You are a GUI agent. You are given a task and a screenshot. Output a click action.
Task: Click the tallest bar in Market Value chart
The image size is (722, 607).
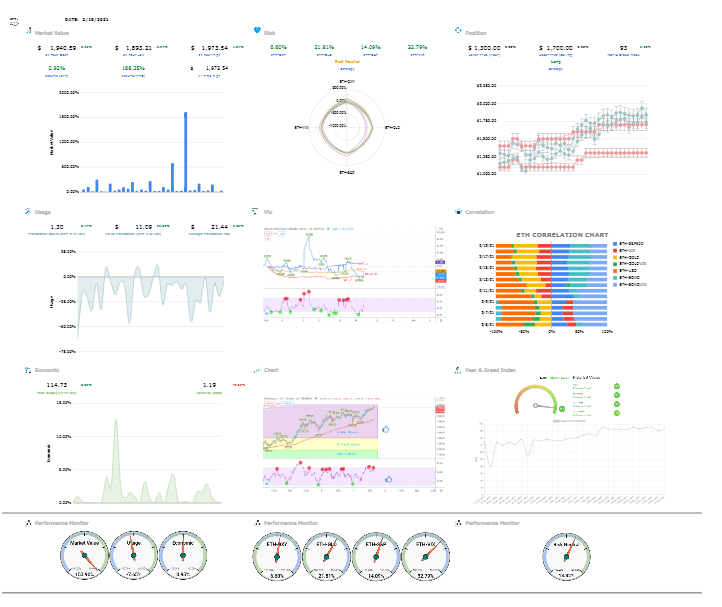coord(186,152)
